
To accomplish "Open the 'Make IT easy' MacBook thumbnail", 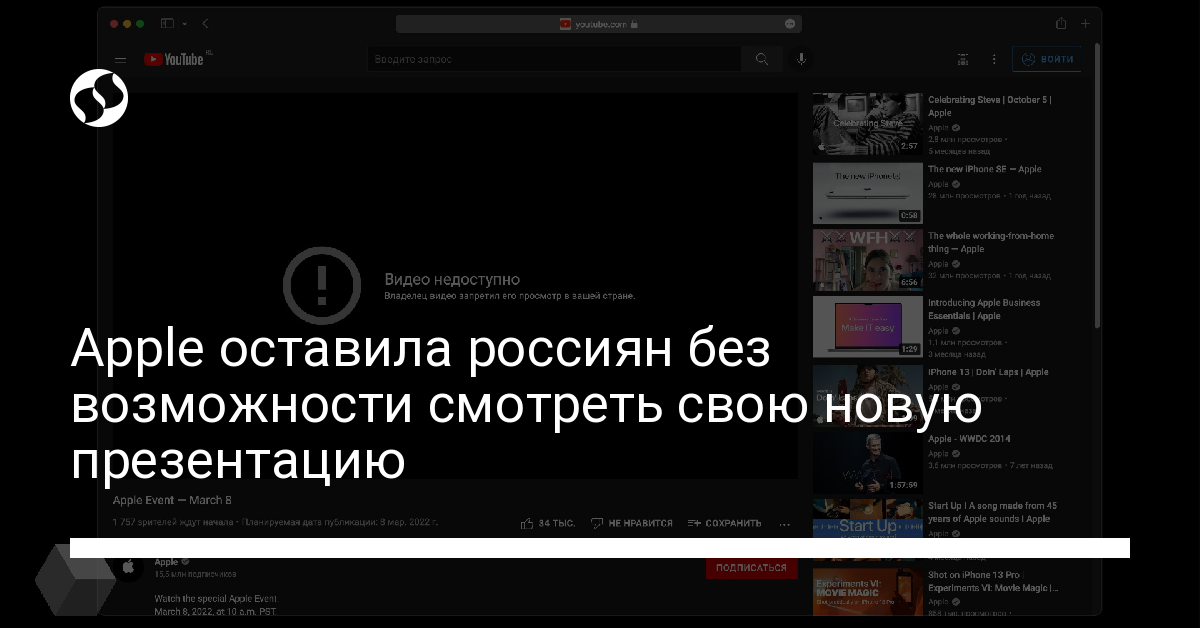I will point(867,326).
